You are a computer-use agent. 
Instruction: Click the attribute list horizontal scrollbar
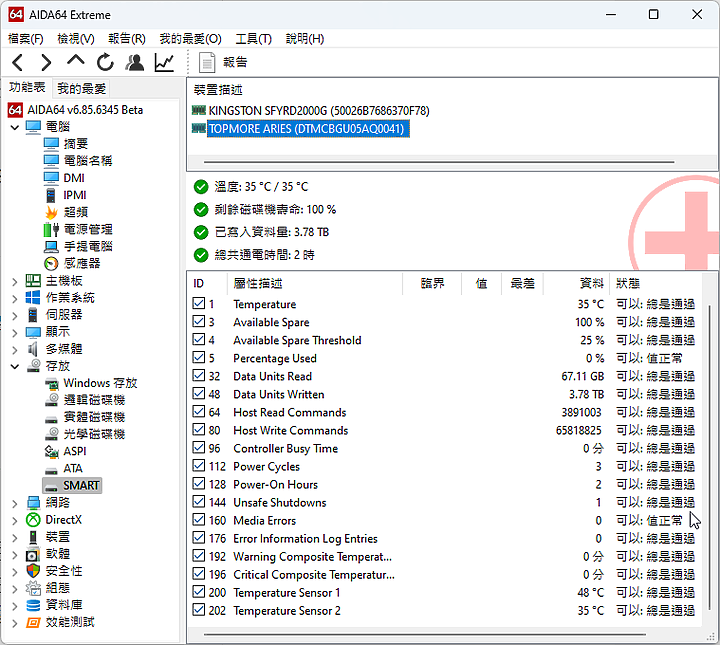(425, 634)
